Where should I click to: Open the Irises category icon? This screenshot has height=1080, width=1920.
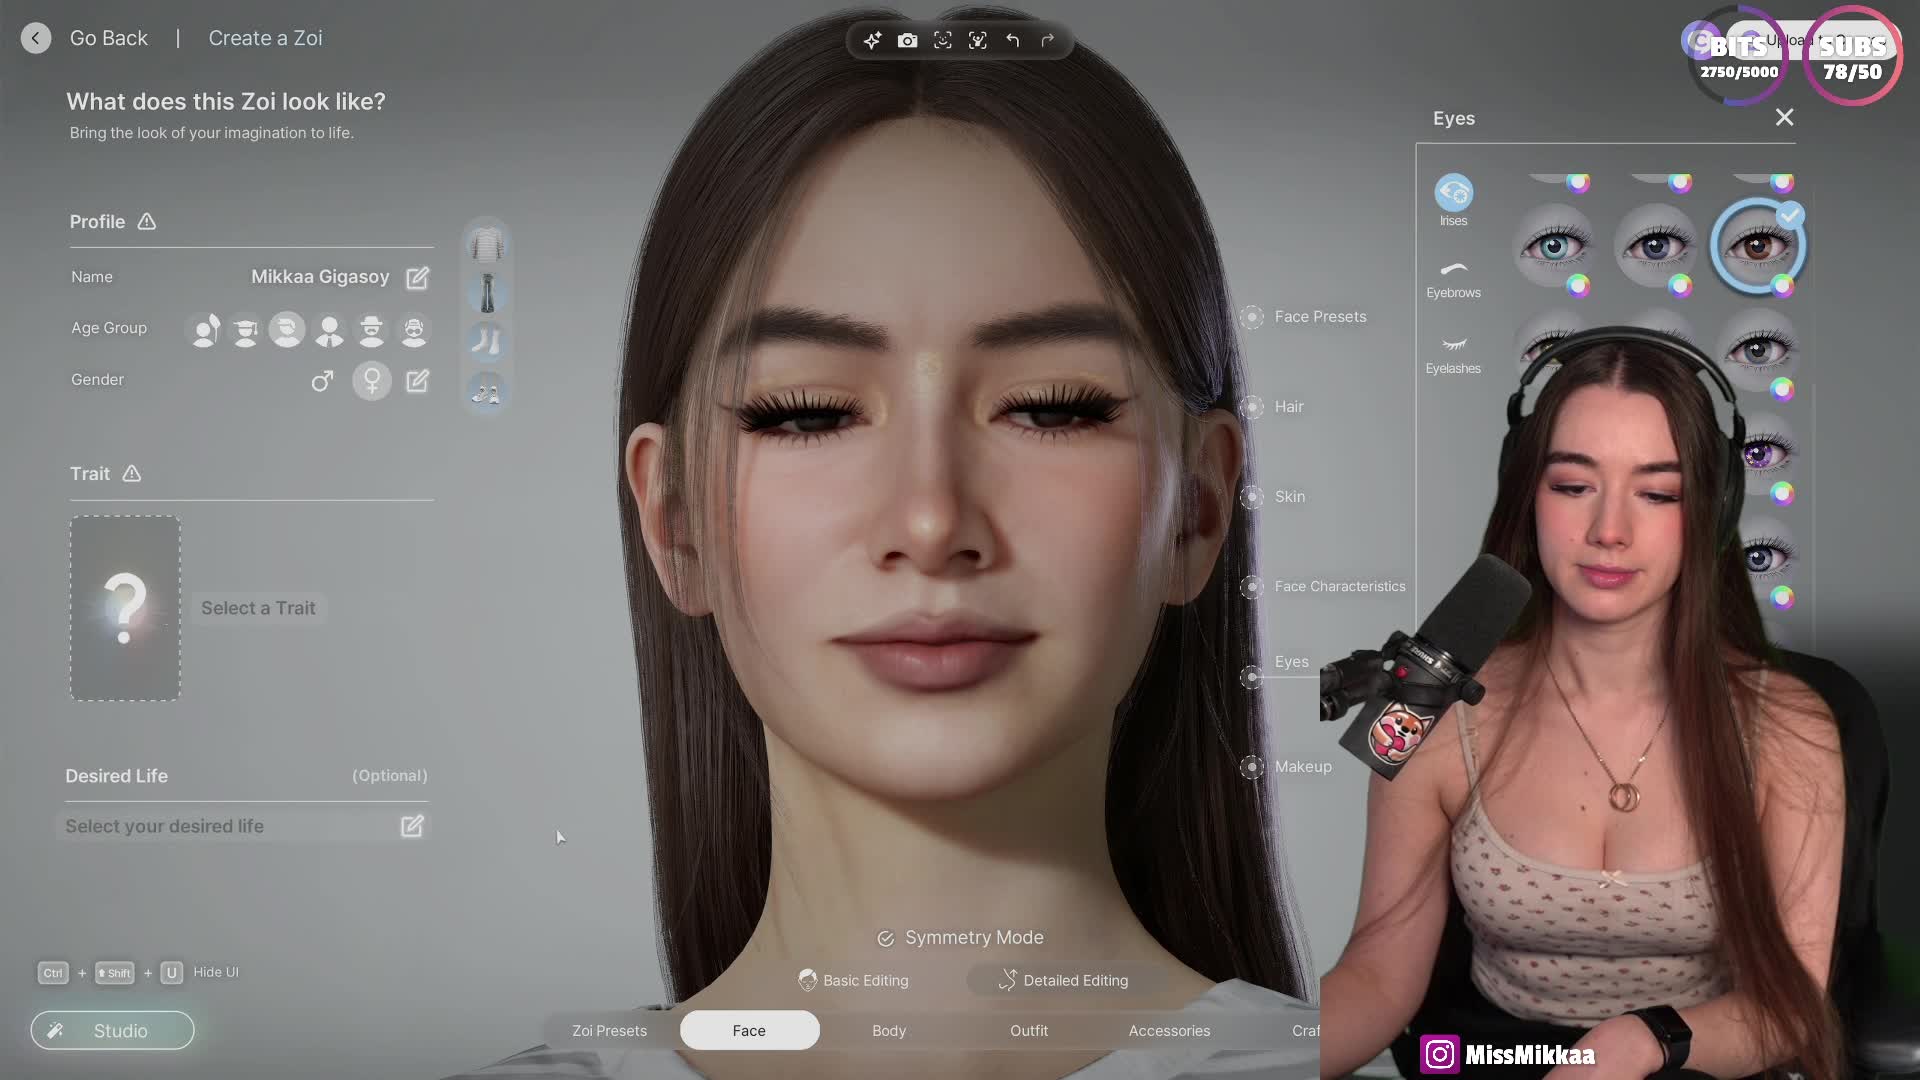(x=1453, y=193)
